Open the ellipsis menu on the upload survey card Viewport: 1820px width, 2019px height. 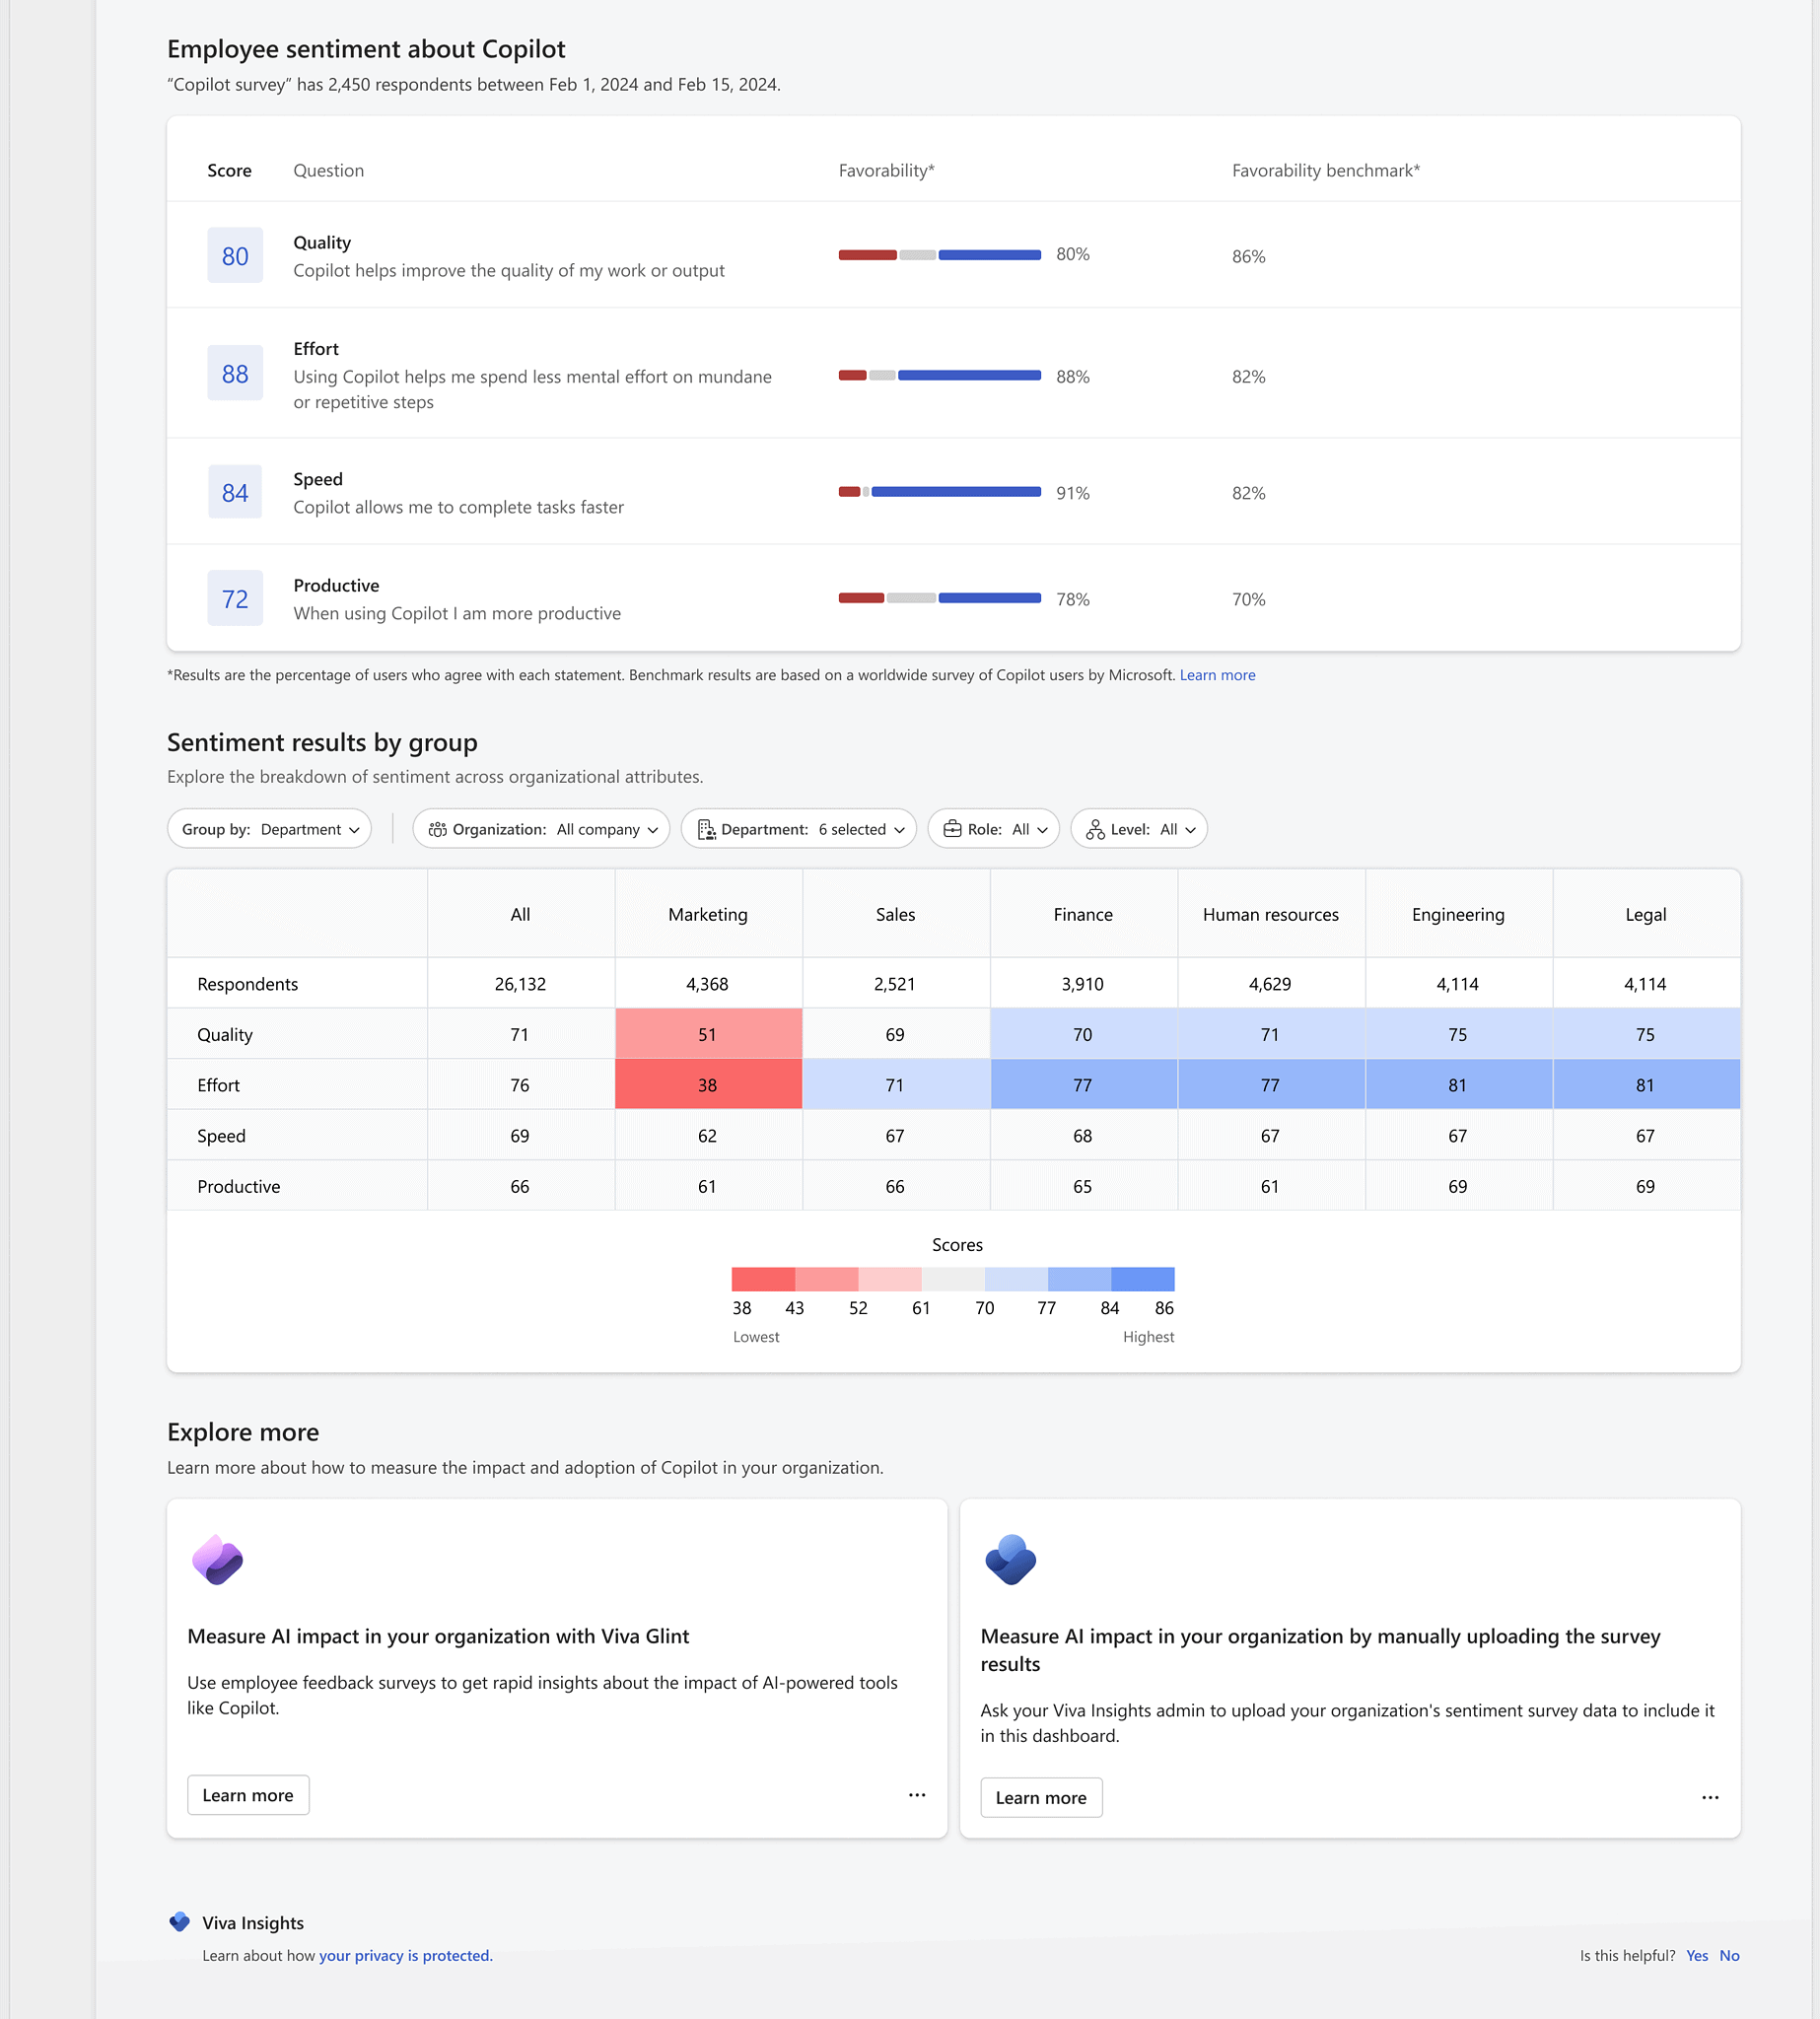click(1710, 1797)
